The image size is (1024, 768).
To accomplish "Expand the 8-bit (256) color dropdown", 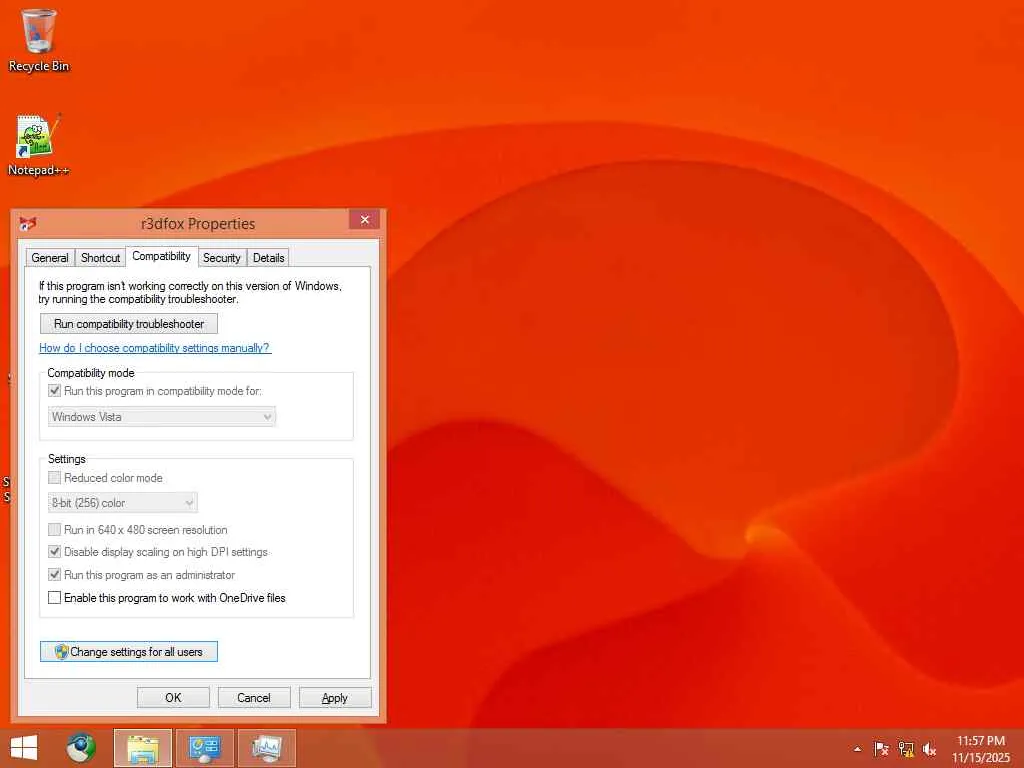I will [x=123, y=503].
